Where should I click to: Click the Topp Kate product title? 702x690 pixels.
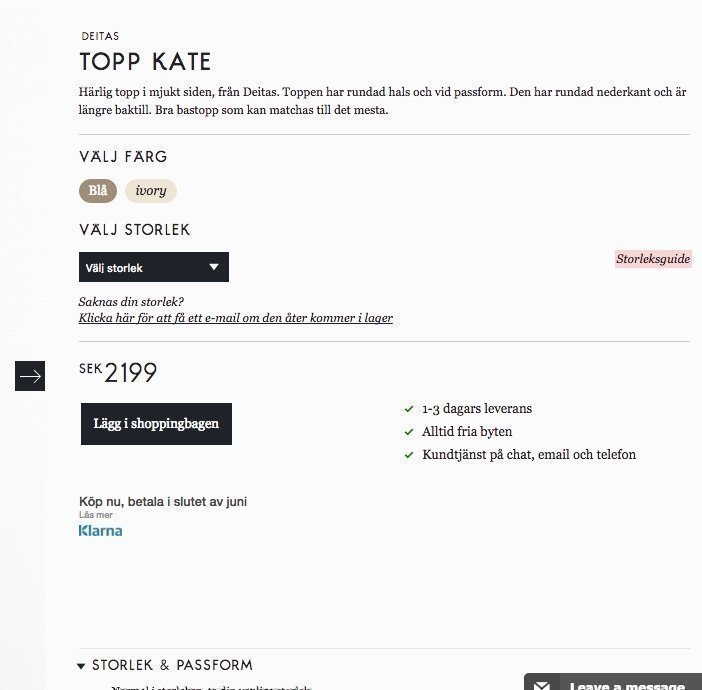click(x=145, y=62)
